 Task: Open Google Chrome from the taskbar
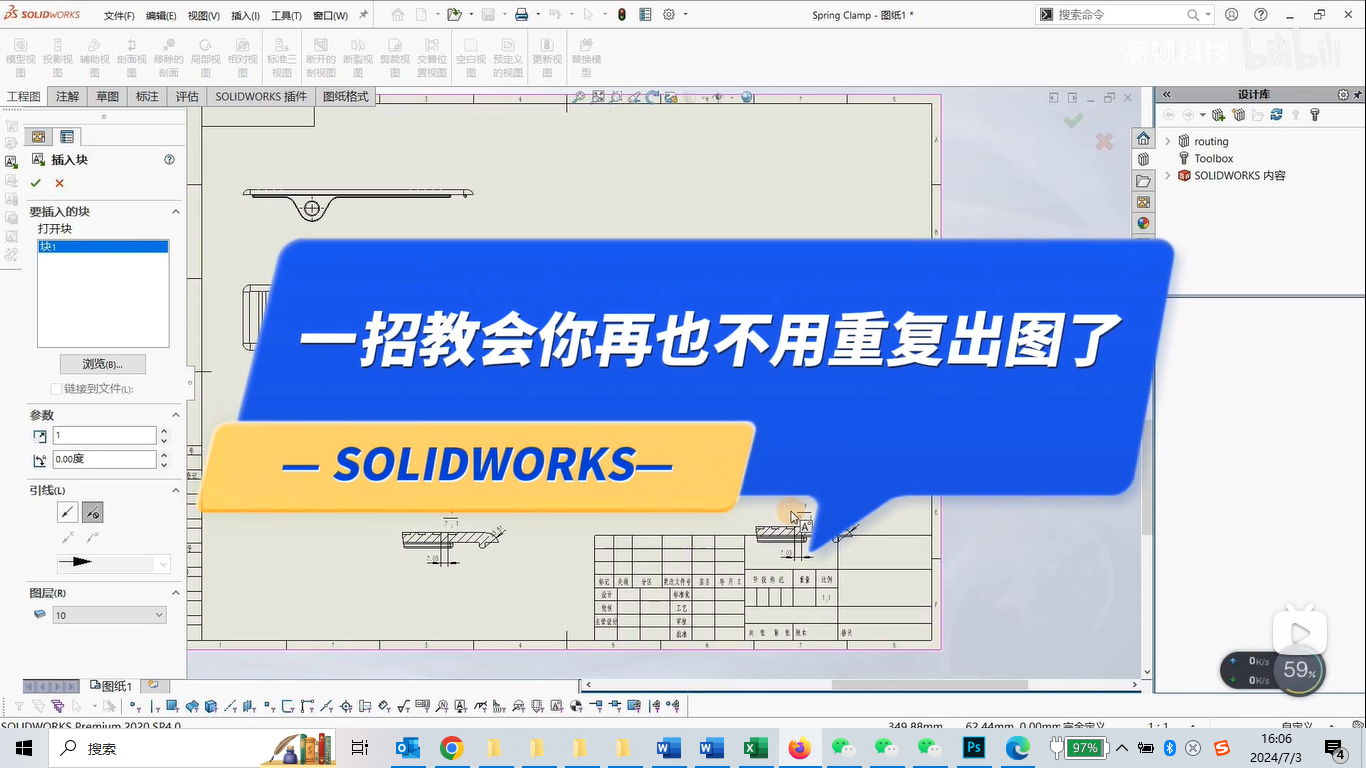451,748
